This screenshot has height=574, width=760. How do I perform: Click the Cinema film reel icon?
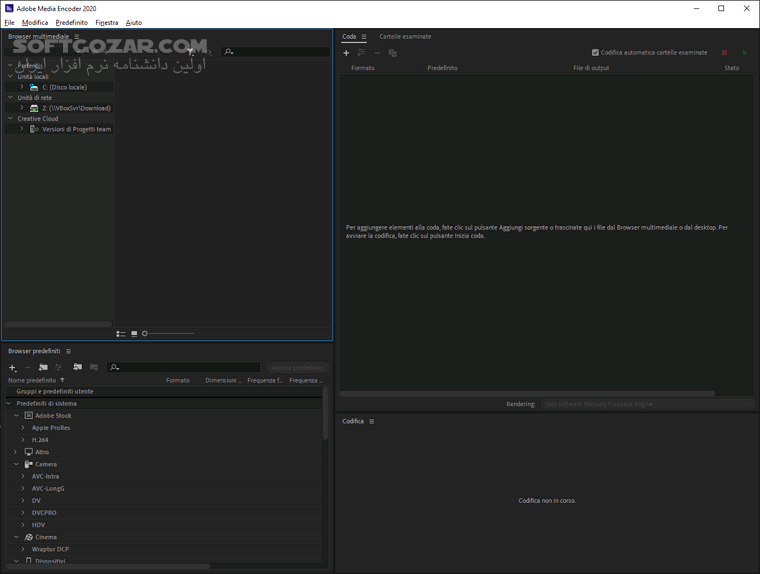tap(29, 537)
